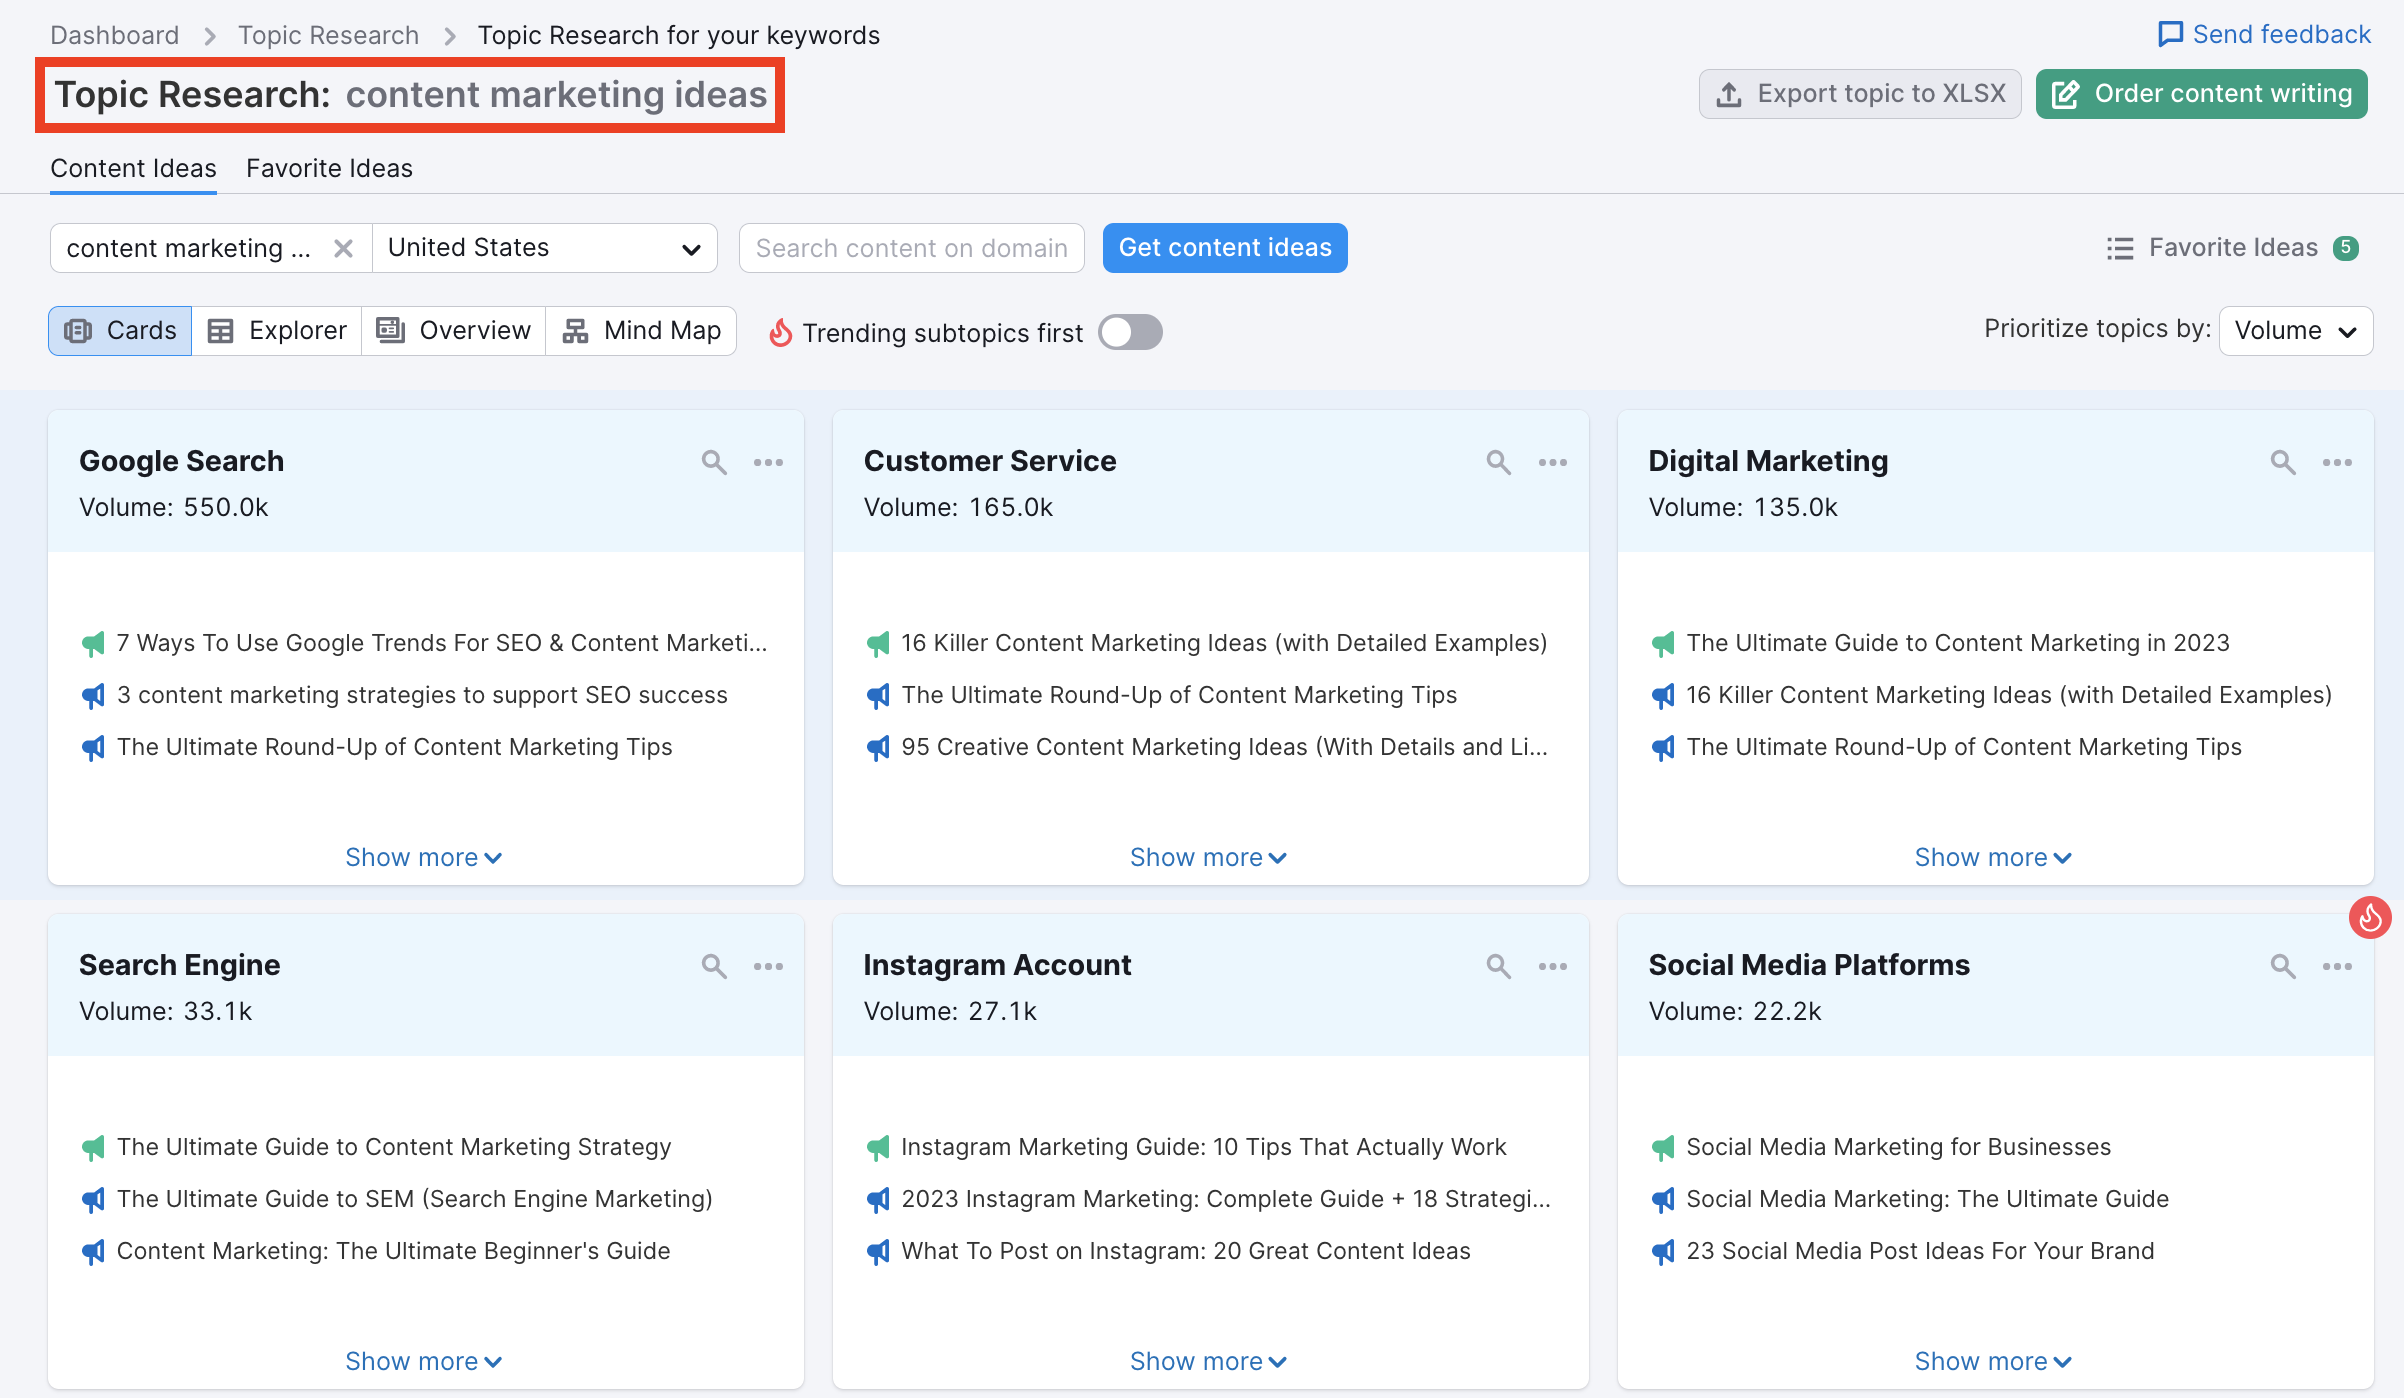This screenshot has width=2404, height=1398.
Task: Open 16 Killer Content Marketing Ideas in Customer Service
Action: point(1224,643)
